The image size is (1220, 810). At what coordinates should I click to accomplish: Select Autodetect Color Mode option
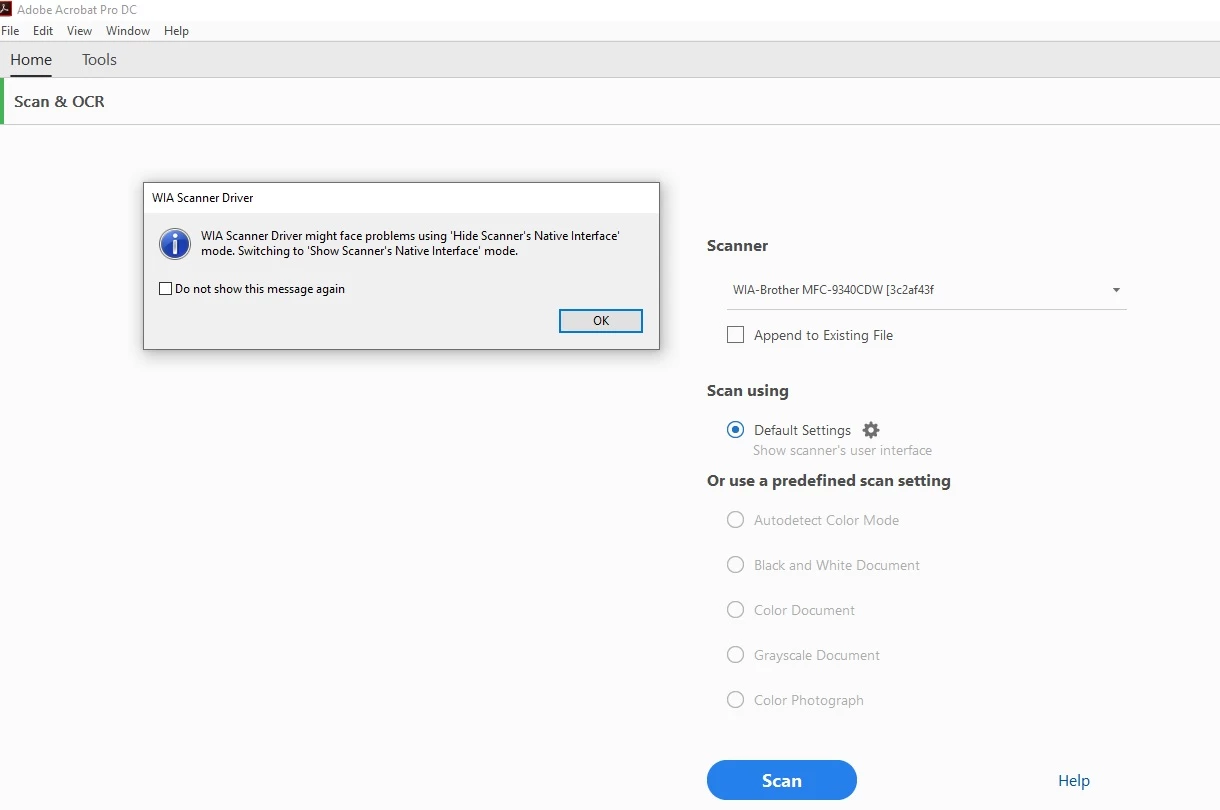[736, 520]
